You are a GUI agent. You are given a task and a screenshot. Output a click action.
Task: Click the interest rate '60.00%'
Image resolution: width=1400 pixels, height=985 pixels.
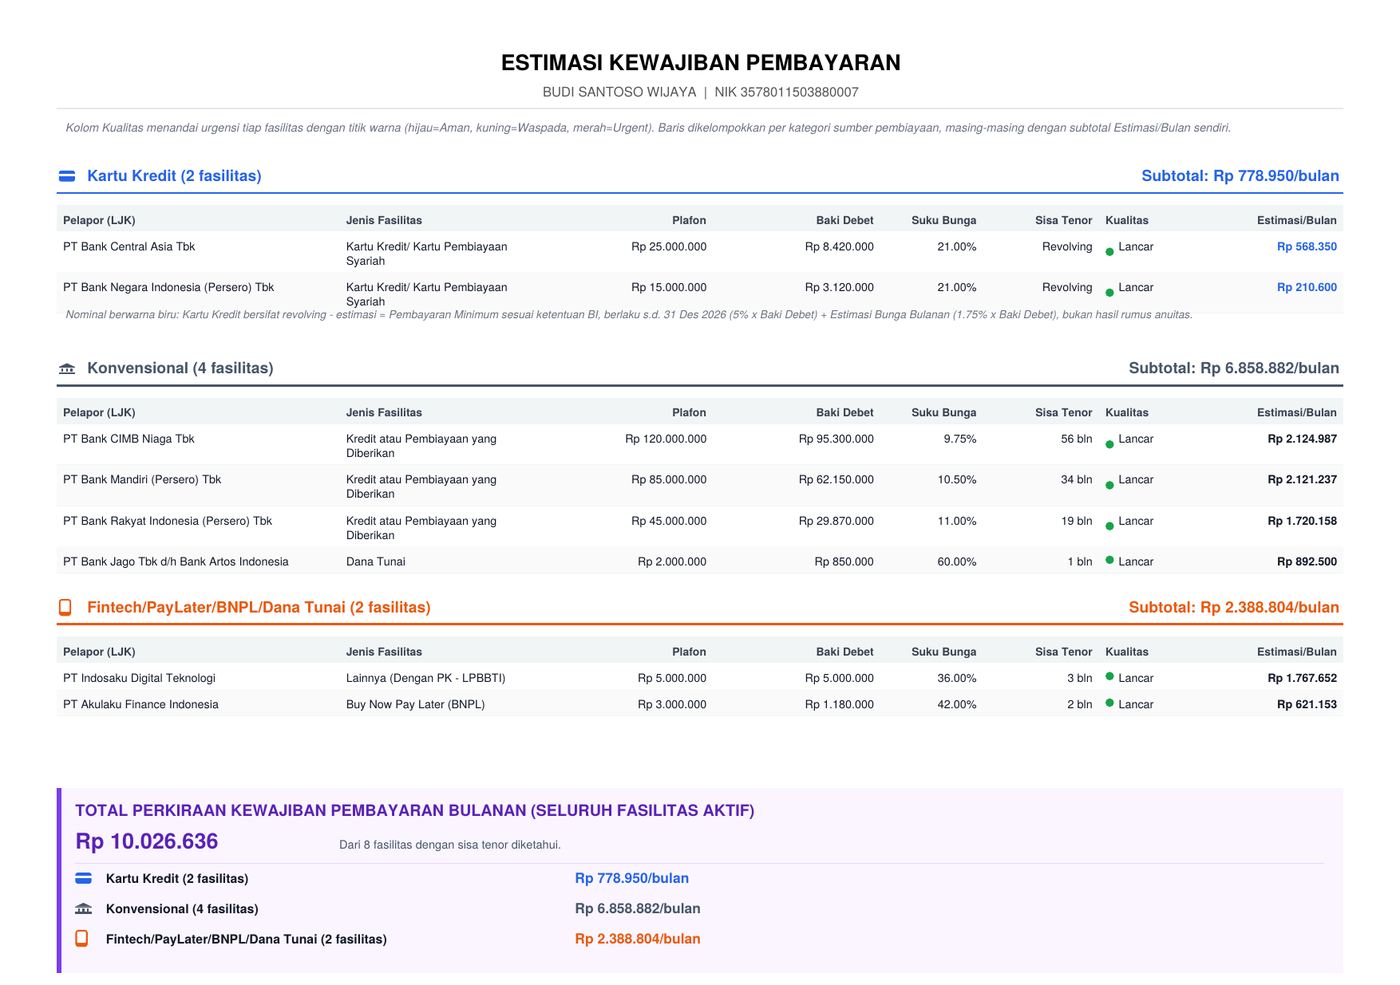pyautogui.click(x=957, y=562)
